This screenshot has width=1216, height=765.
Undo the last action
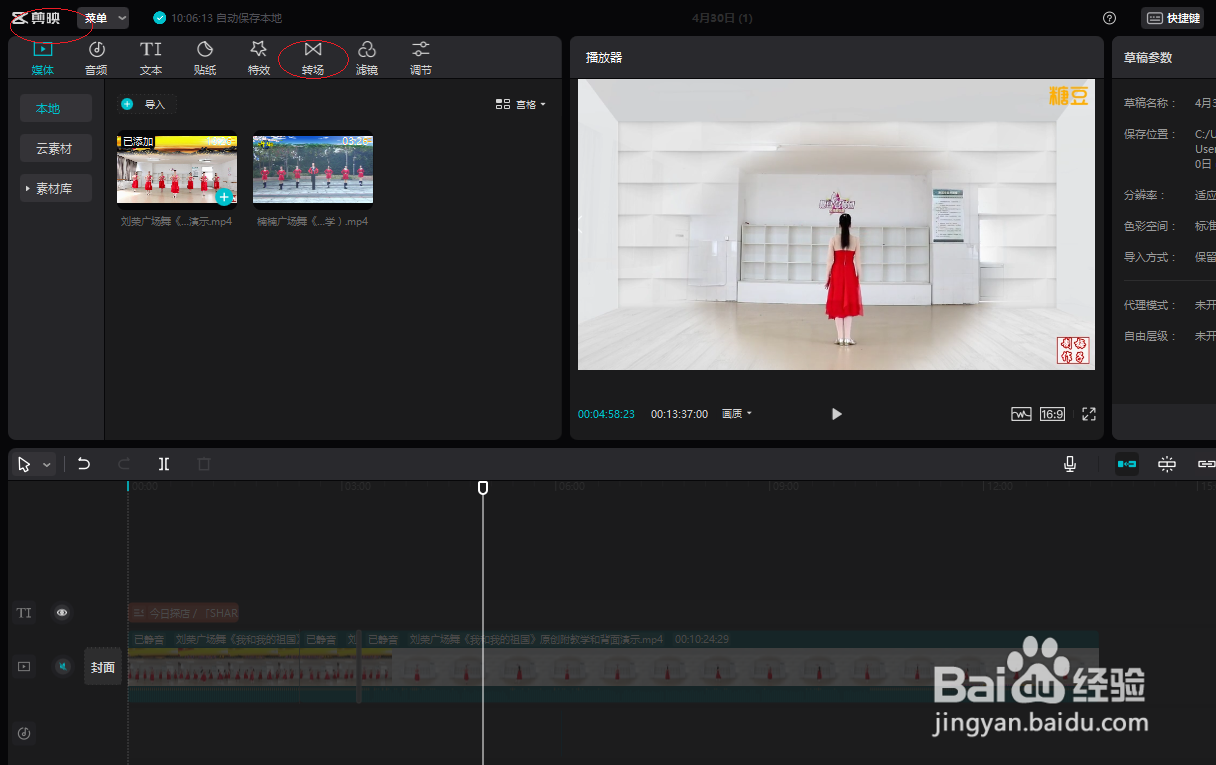click(84, 464)
